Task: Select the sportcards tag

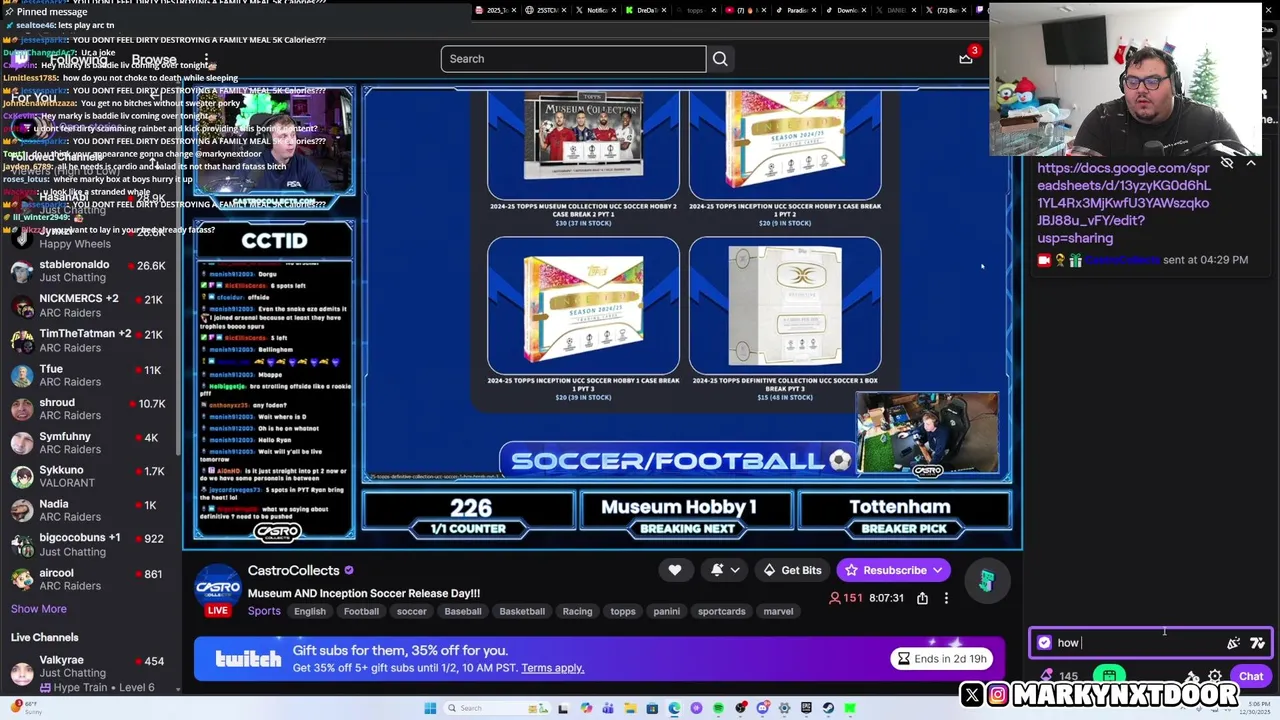Action: point(721,611)
